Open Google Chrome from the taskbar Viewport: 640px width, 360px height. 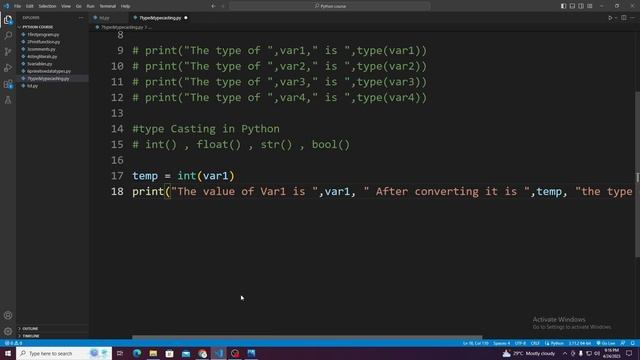(202, 353)
